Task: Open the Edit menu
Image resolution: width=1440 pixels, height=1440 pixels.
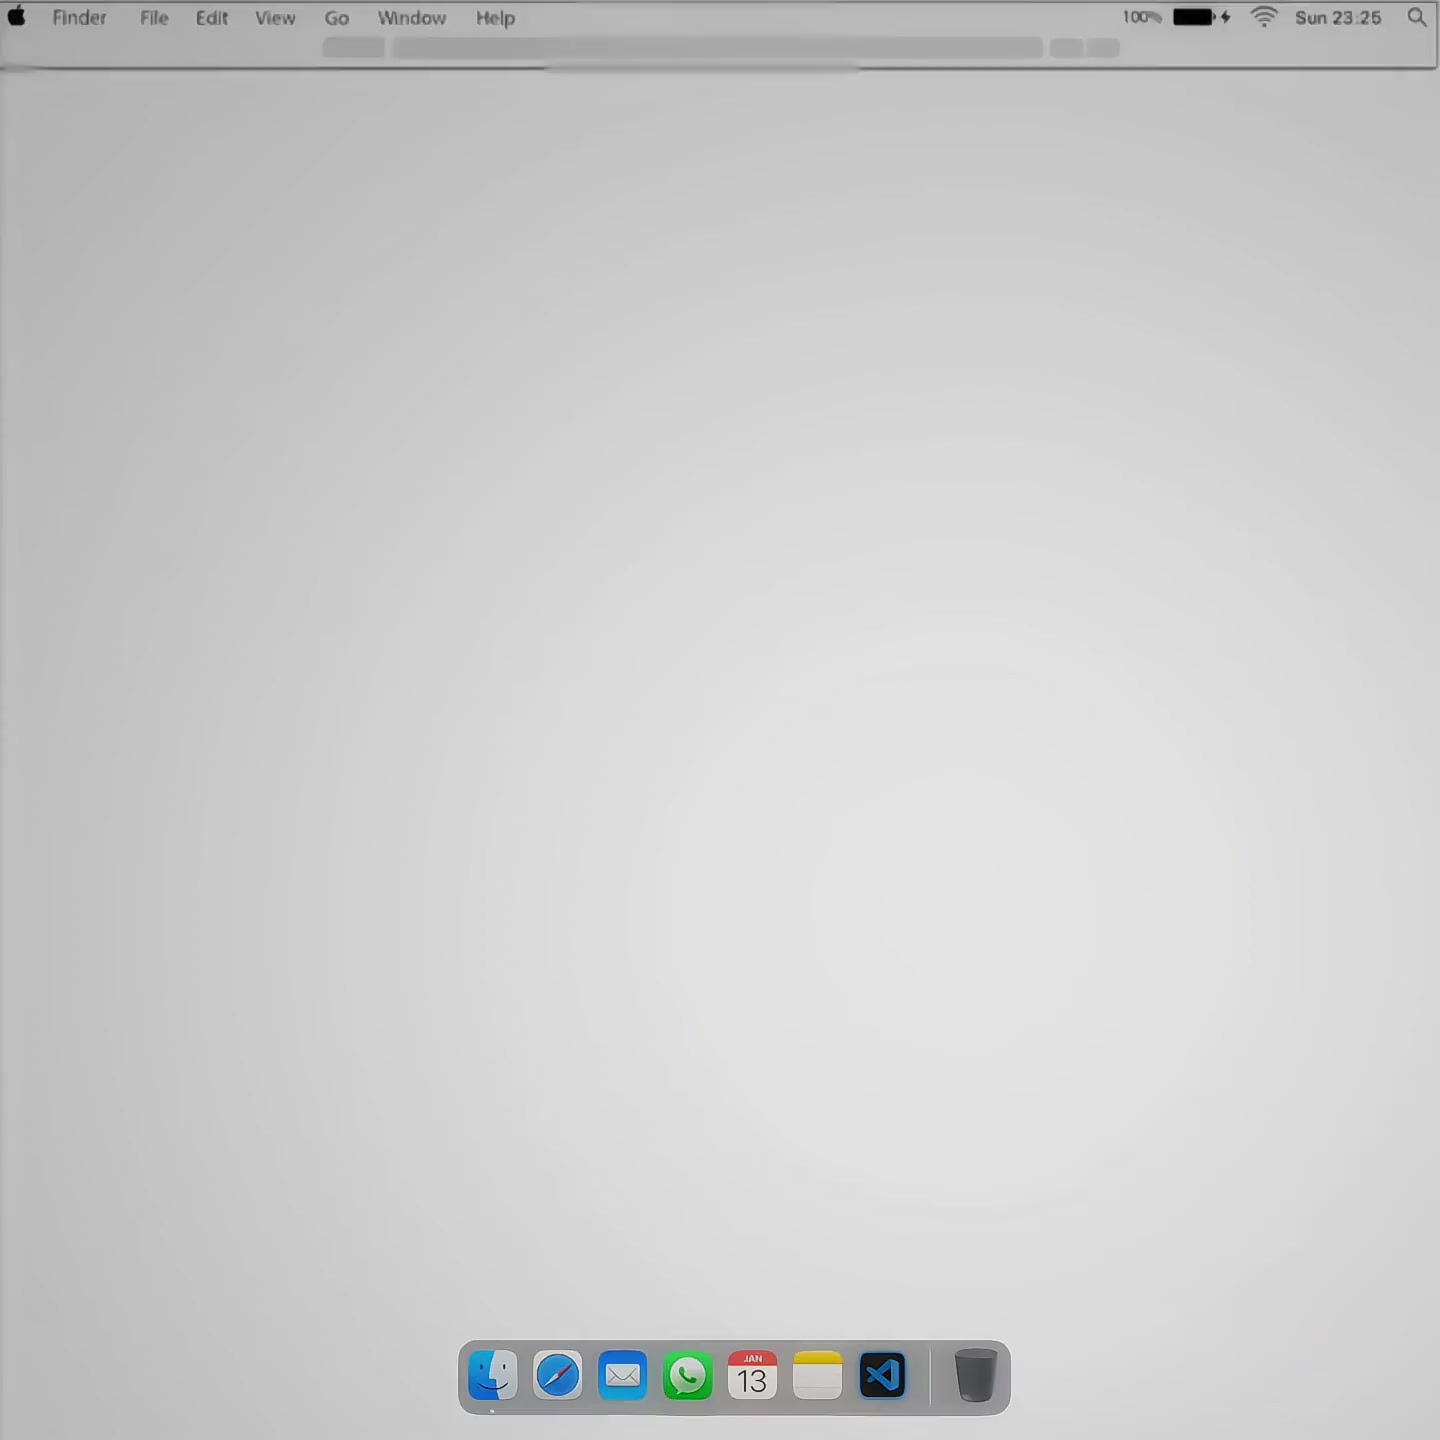Action: point(212,18)
